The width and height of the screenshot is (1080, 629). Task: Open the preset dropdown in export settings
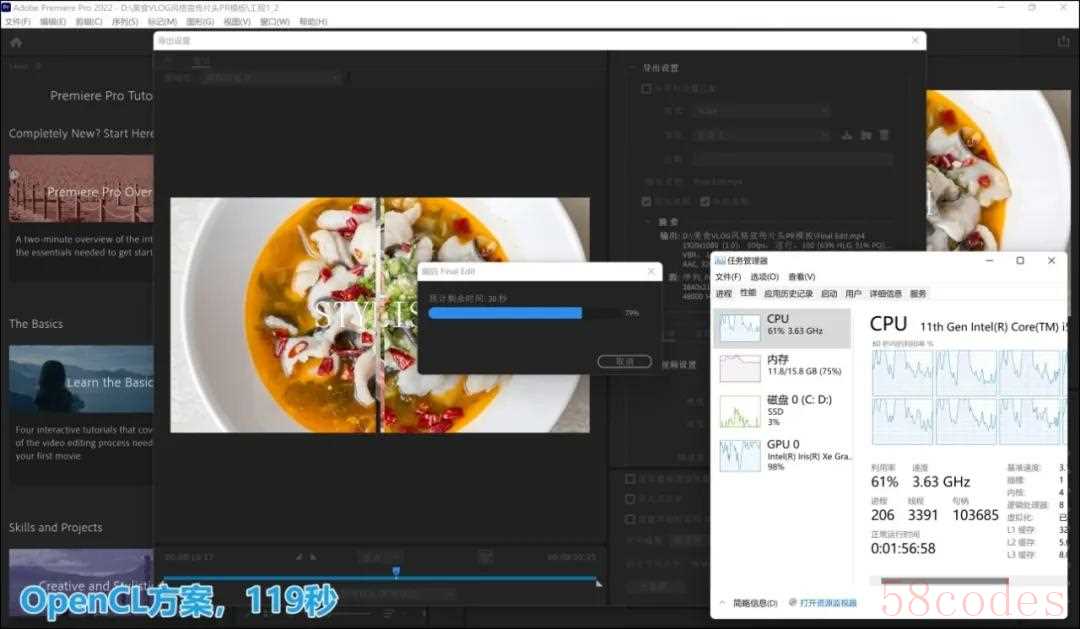coord(761,134)
